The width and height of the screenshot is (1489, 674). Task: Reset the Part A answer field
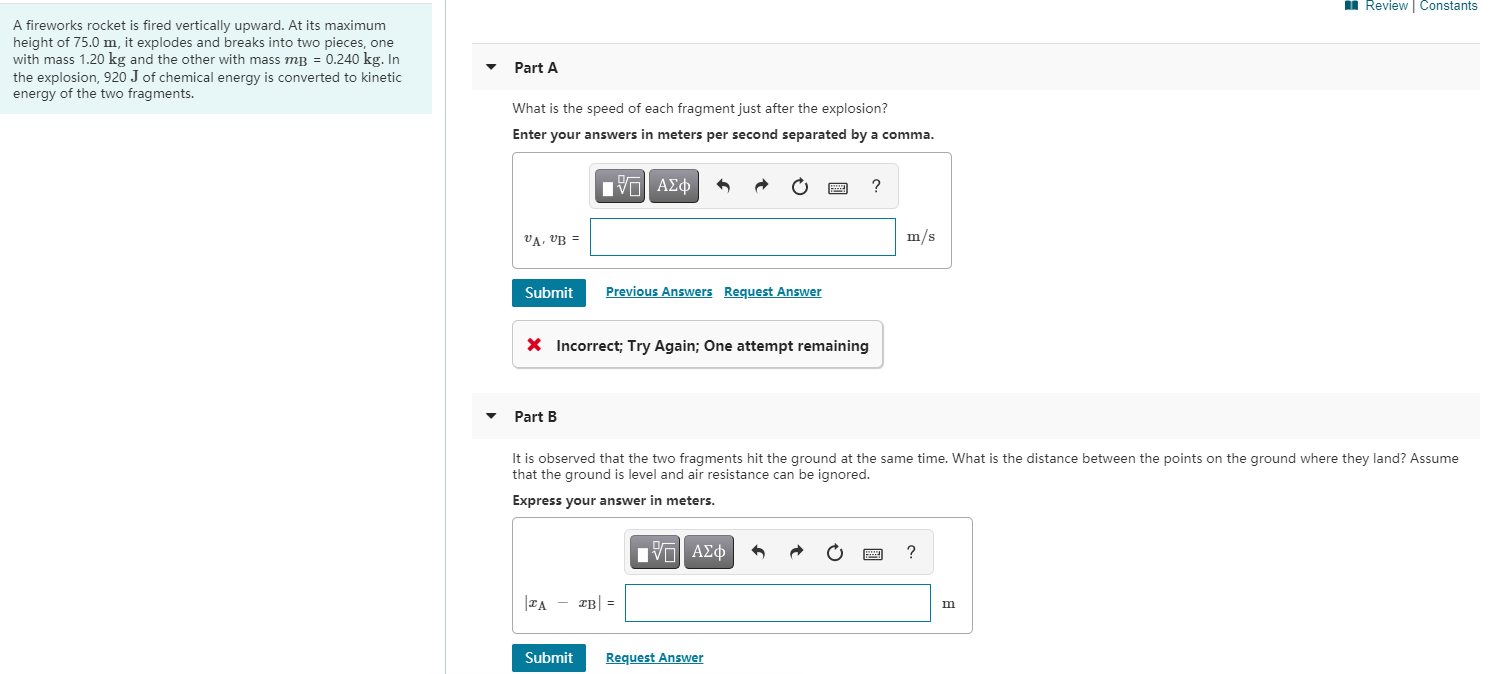click(799, 185)
